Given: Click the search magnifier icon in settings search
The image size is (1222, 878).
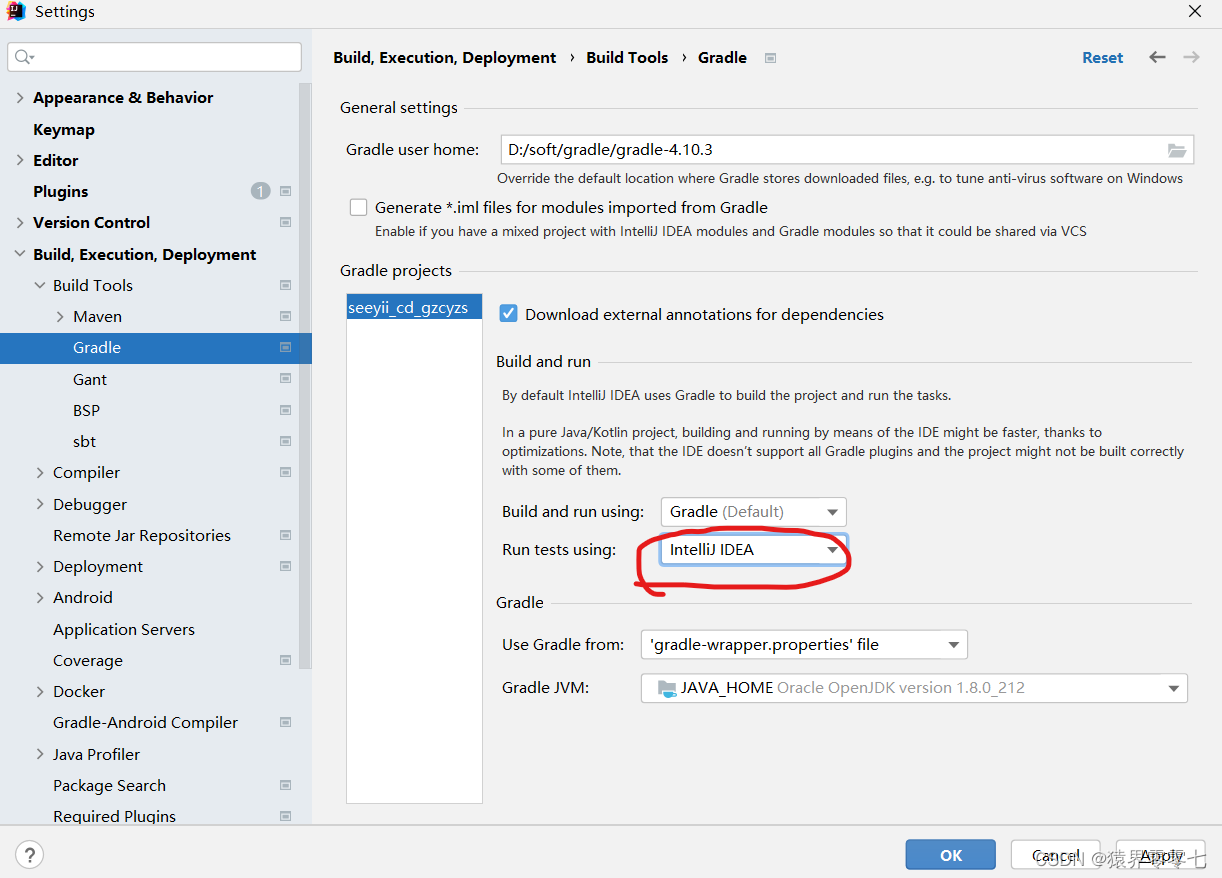Looking at the screenshot, I should [x=24, y=57].
